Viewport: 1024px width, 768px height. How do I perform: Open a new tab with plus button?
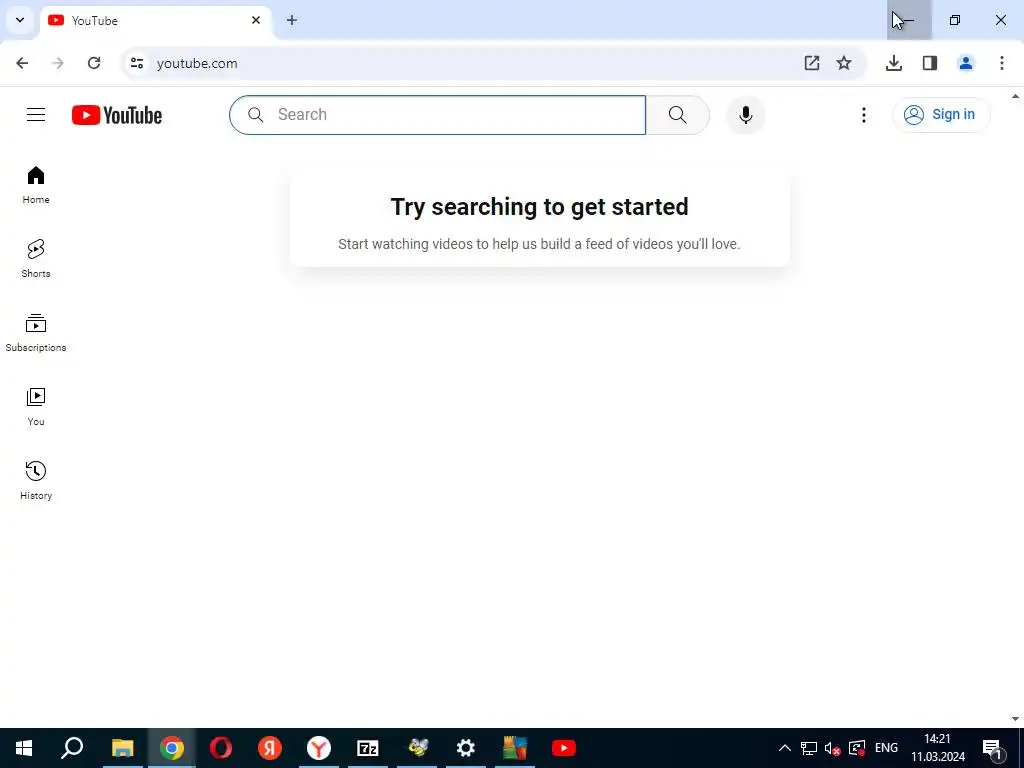pos(292,20)
